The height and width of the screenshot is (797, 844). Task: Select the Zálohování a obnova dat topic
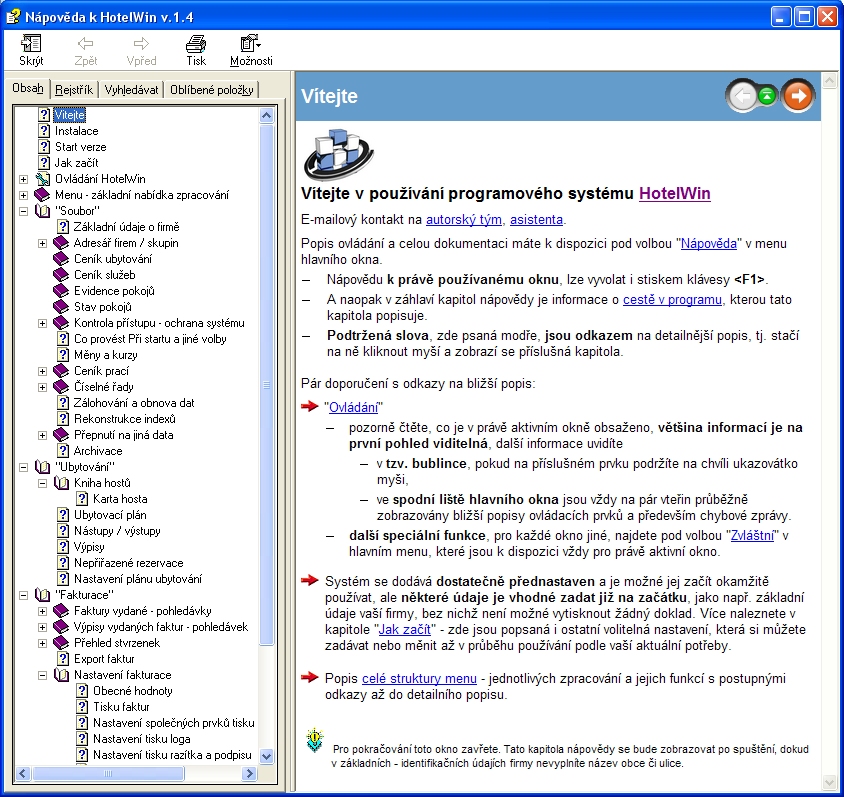pyautogui.click(x=134, y=403)
